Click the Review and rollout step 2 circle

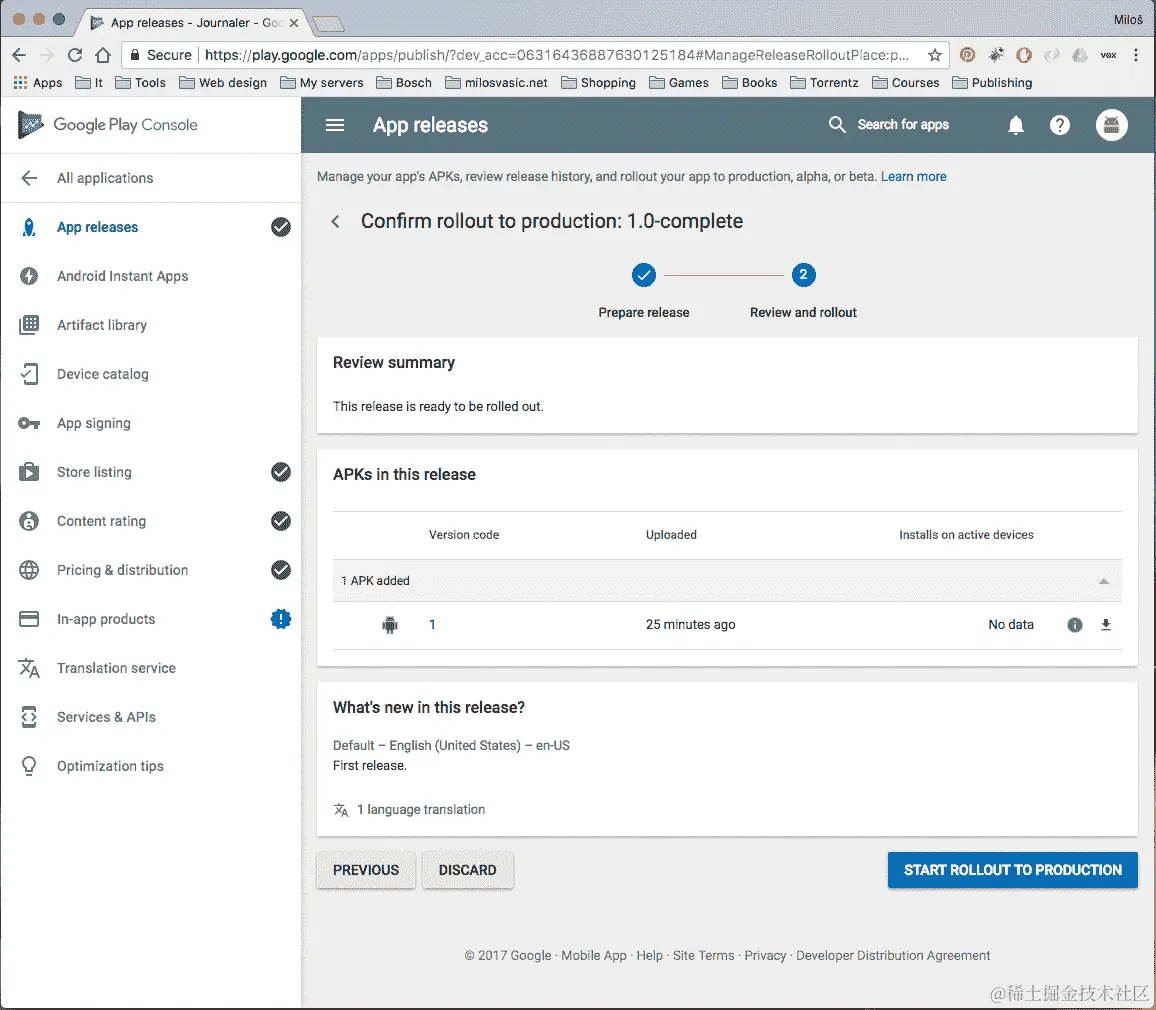tap(804, 275)
